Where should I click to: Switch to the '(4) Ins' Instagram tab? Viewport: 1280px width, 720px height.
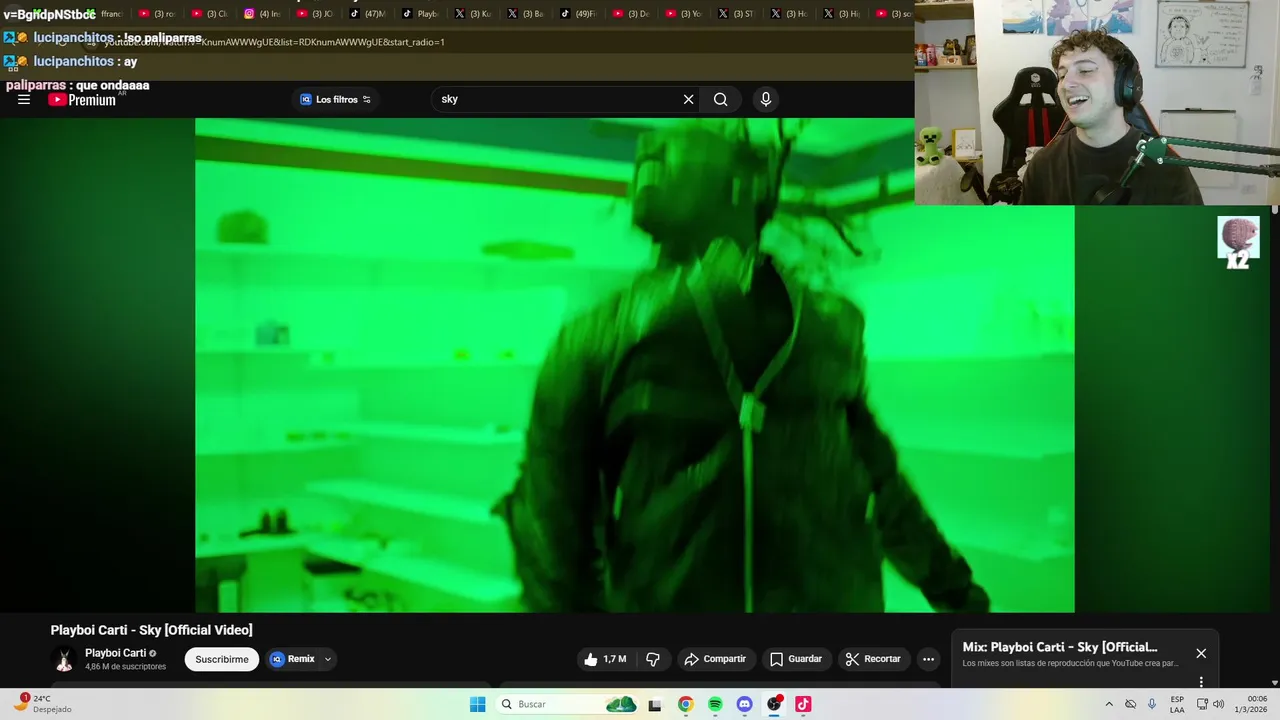pyautogui.click(x=263, y=14)
